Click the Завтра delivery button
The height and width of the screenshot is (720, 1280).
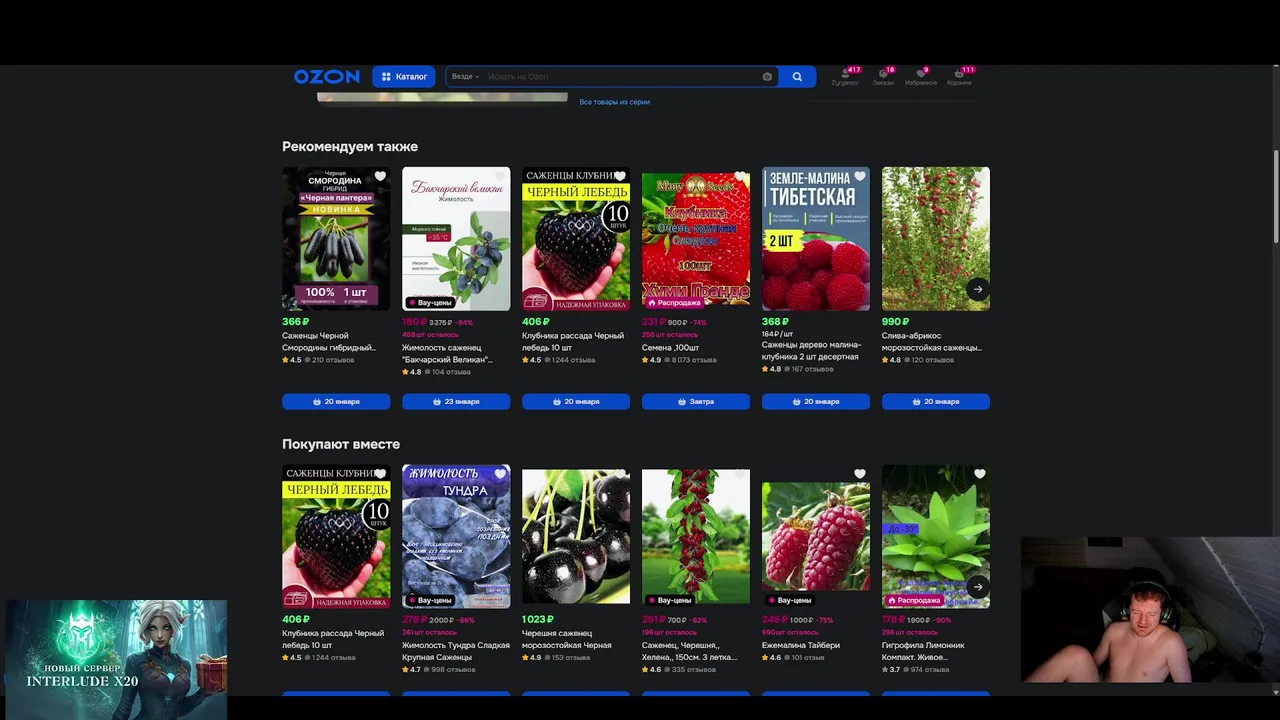[696, 401]
